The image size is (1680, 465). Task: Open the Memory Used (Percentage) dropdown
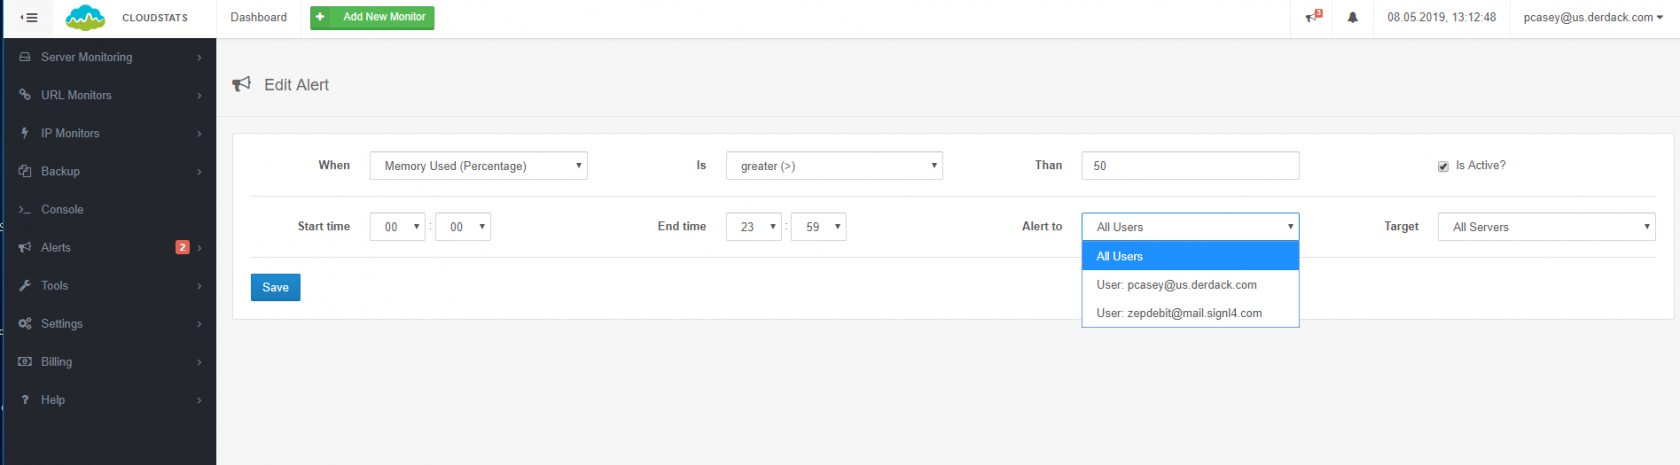478,166
